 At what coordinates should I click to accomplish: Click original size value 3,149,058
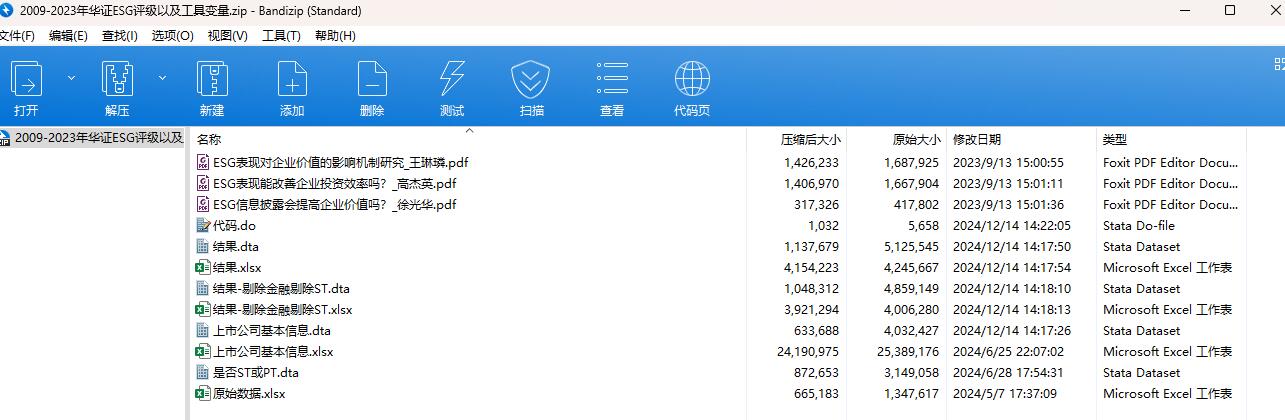(911, 372)
